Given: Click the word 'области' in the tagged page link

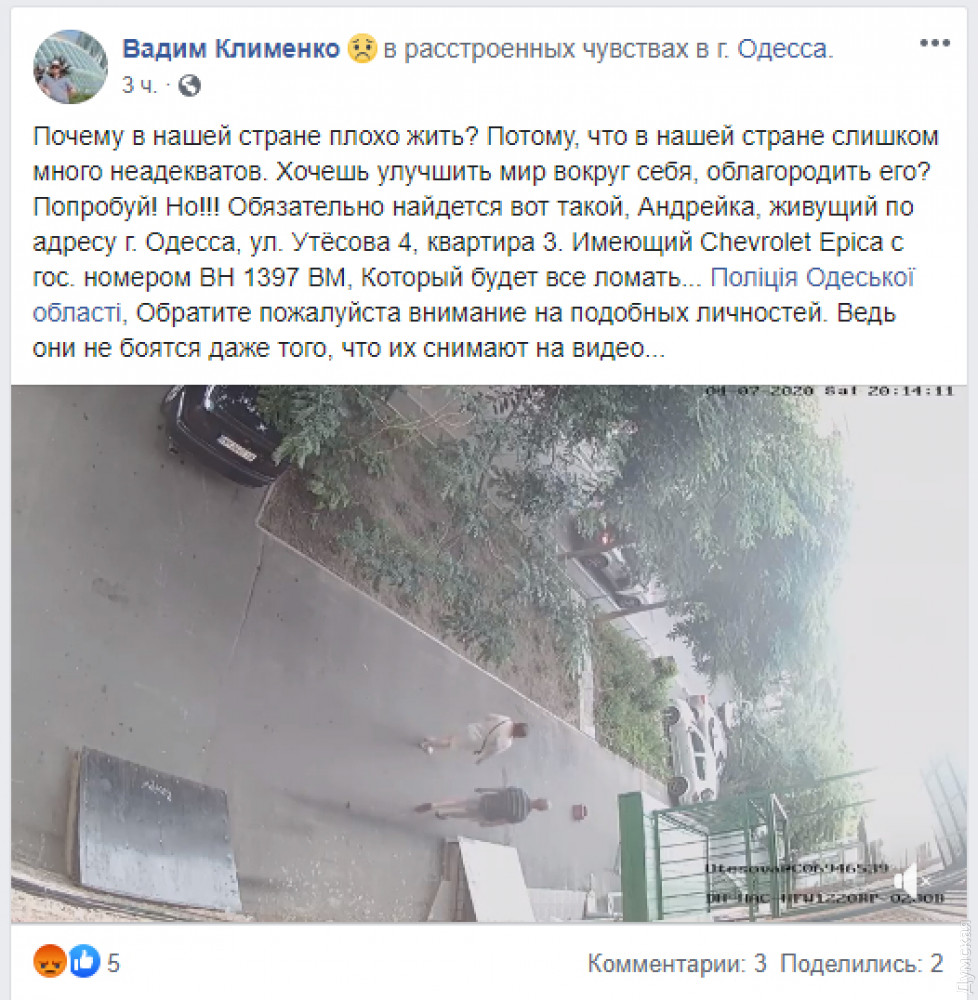Looking at the screenshot, I should (x=77, y=313).
